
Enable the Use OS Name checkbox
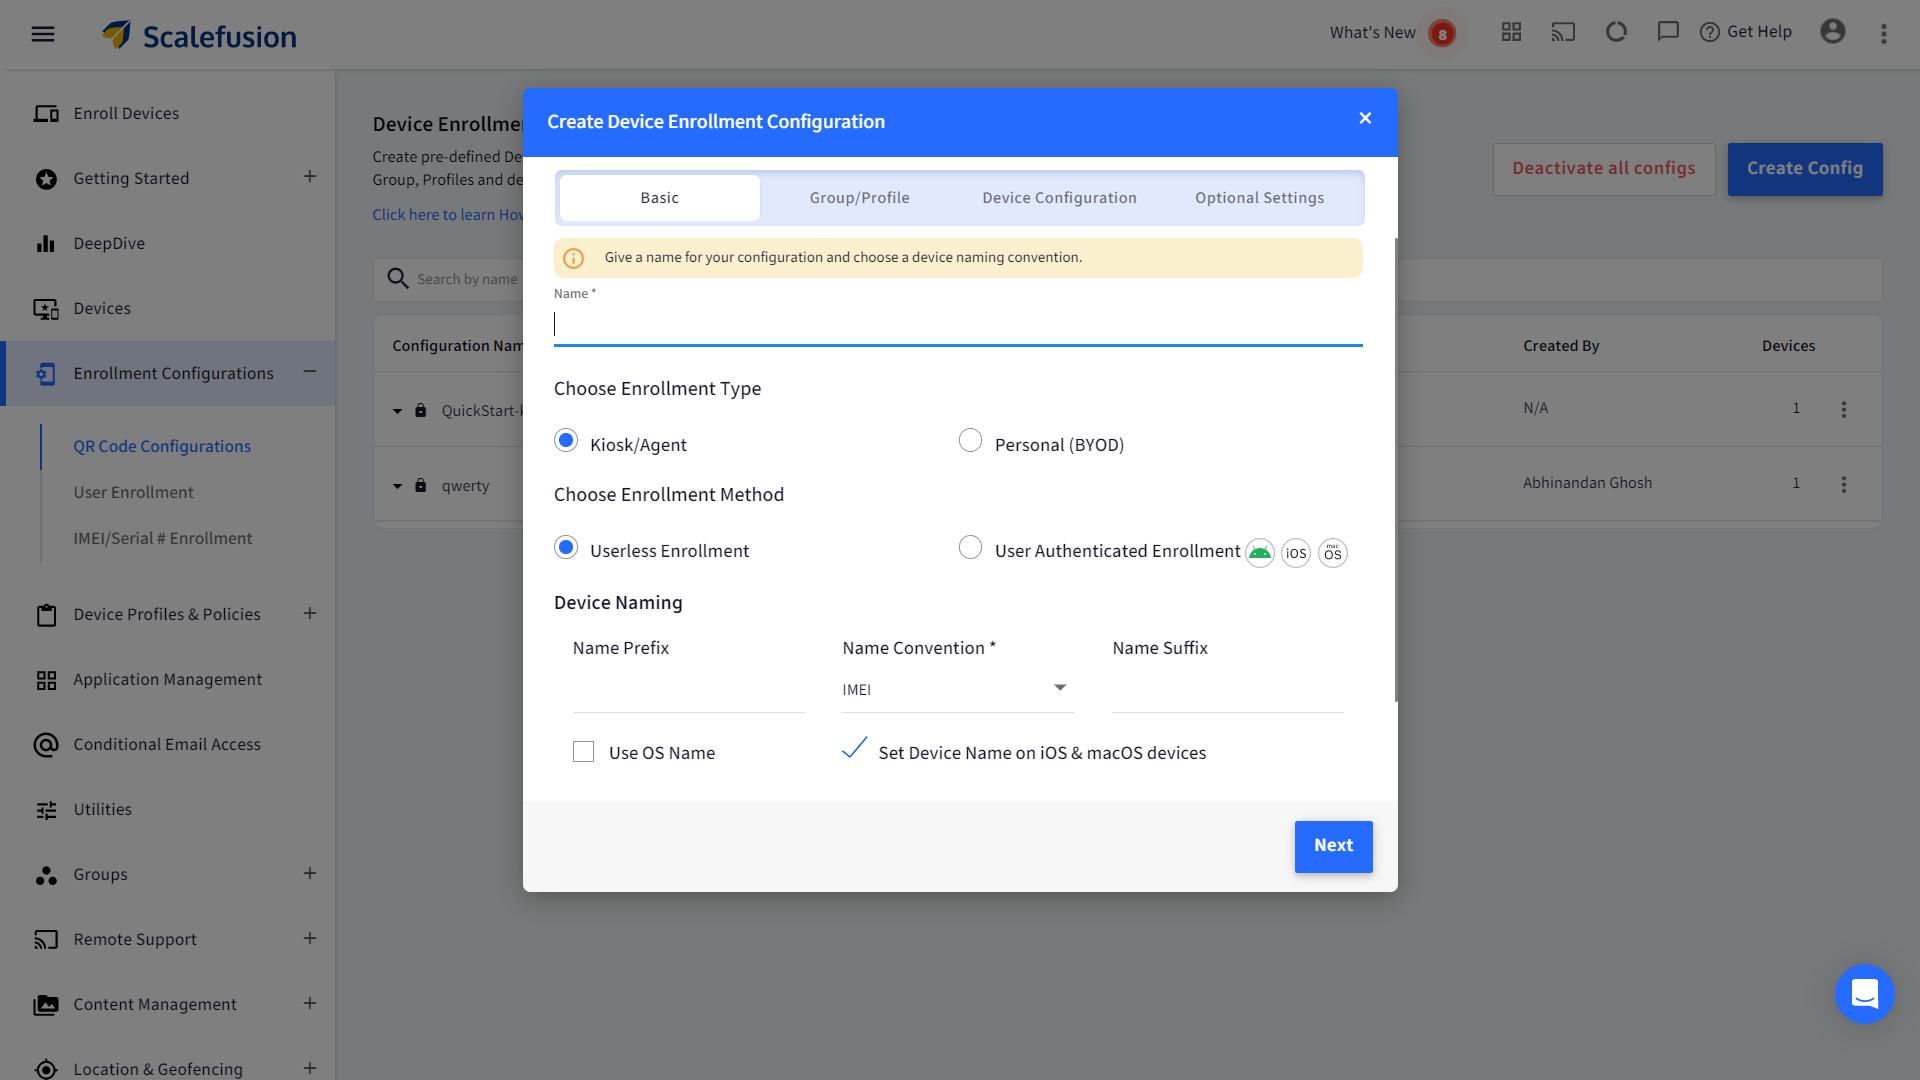[583, 751]
